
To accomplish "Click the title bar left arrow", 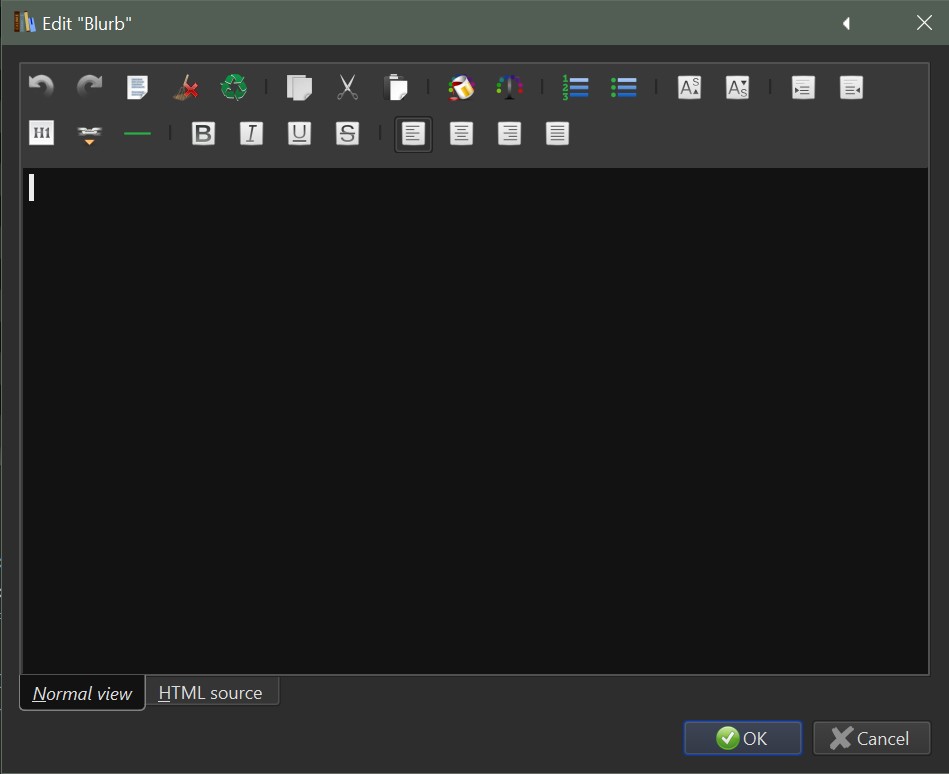I will [846, 24].
